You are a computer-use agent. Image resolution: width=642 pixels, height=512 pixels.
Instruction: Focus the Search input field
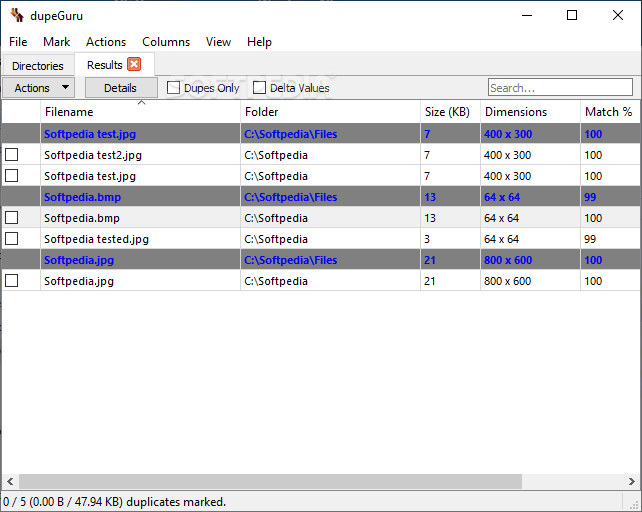[x=560, y=87]
